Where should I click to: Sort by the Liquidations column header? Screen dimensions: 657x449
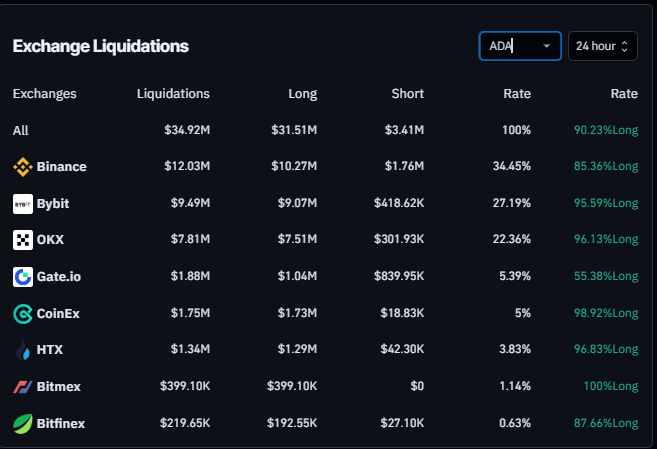(173, 94)
